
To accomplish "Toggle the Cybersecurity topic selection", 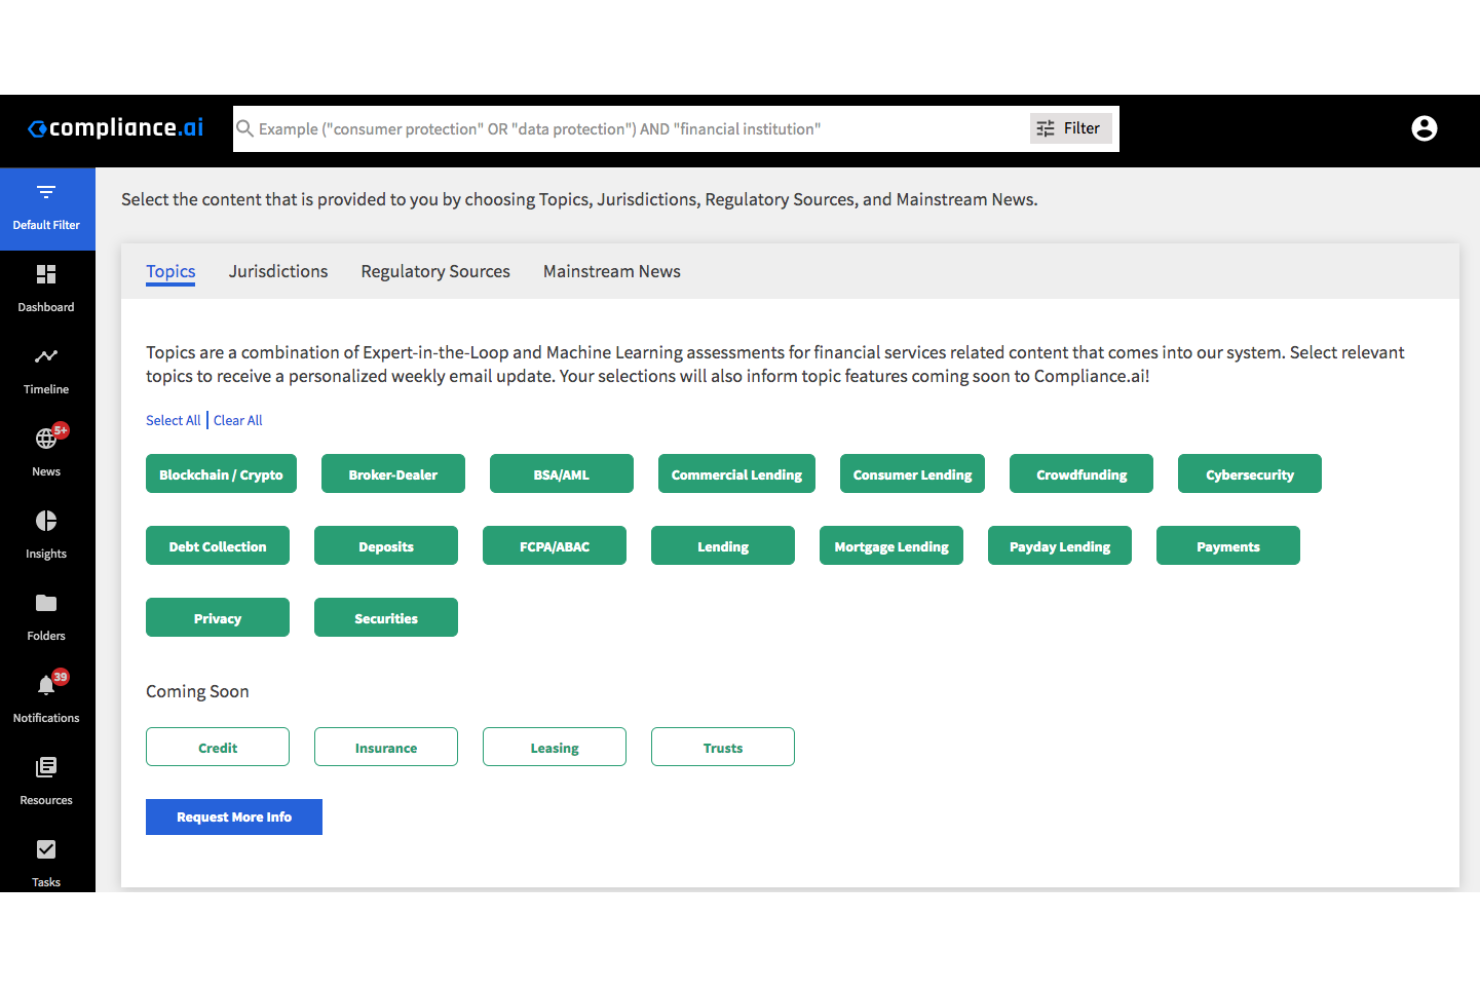I will click(x=1249, y=473).
